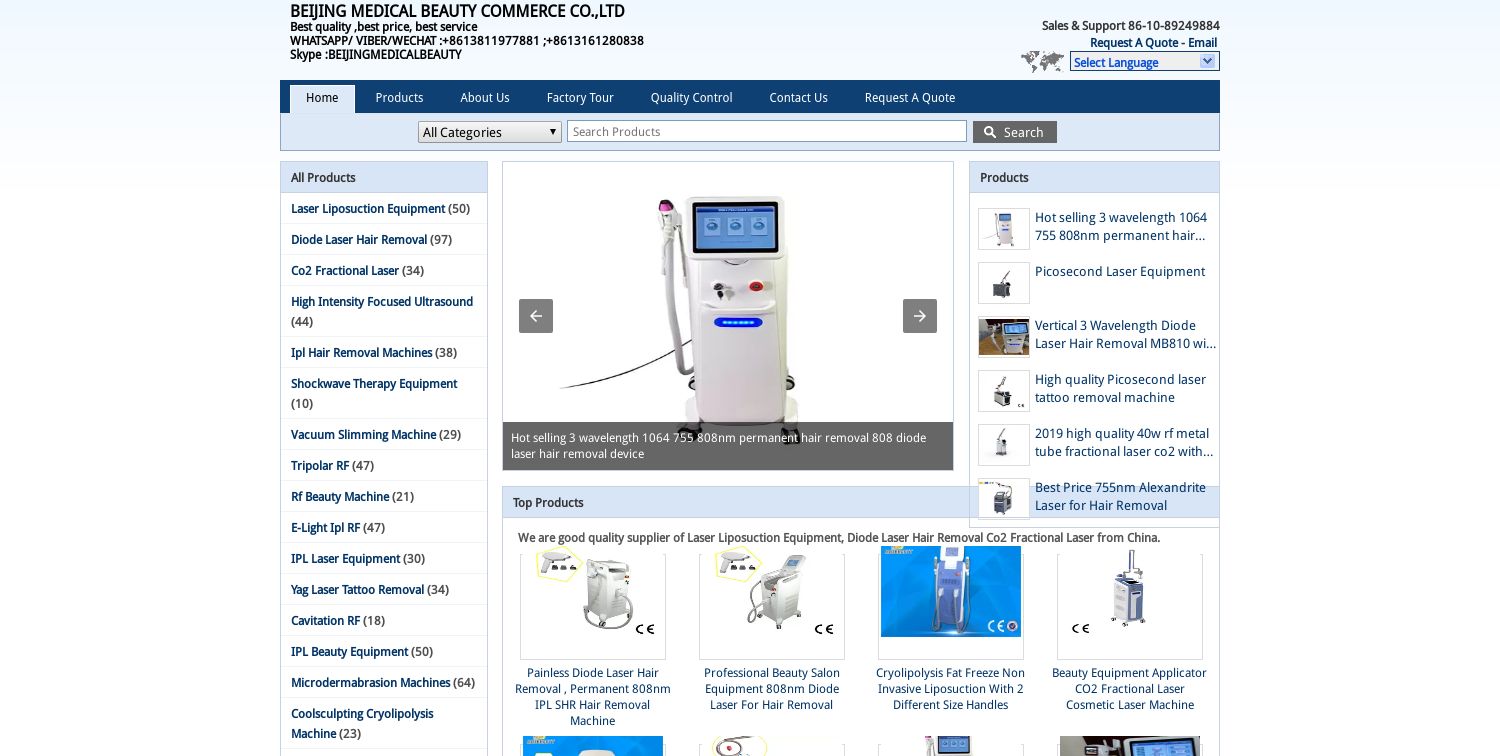
Task: Open the Products menu item
Action: (x=399, y=98)
